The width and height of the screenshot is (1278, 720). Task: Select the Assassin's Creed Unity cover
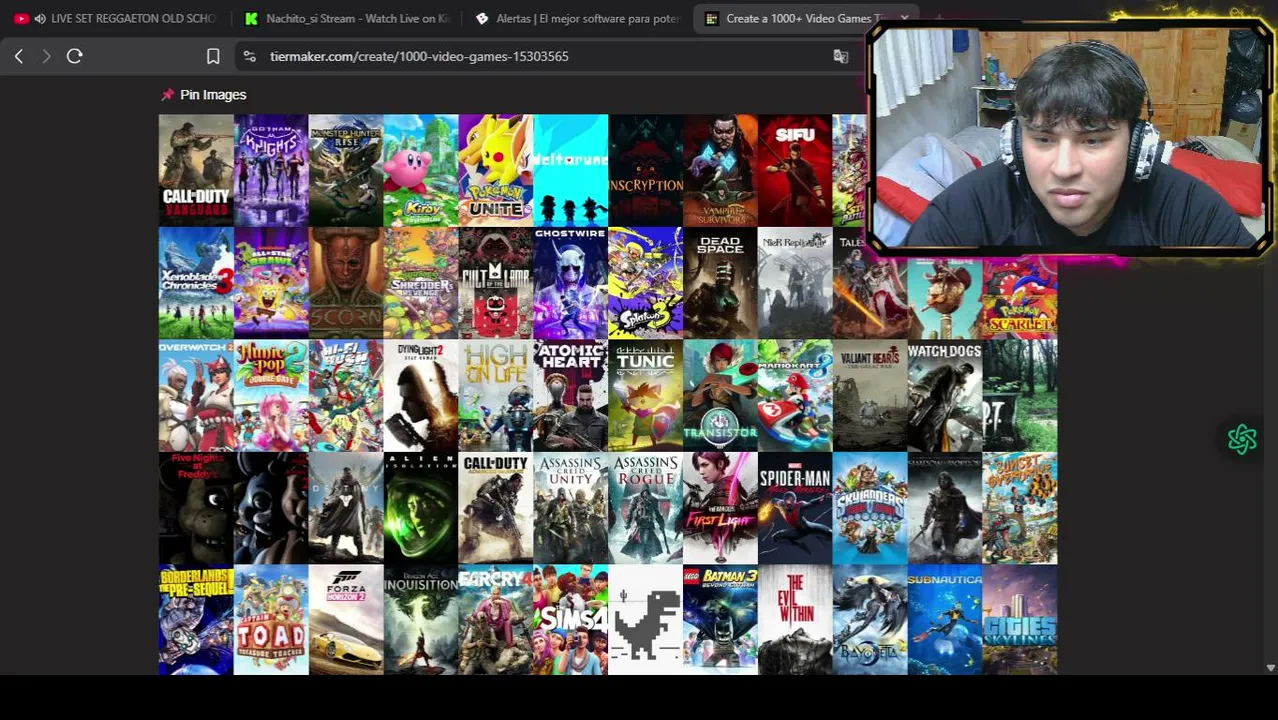[x=571, y=509]
